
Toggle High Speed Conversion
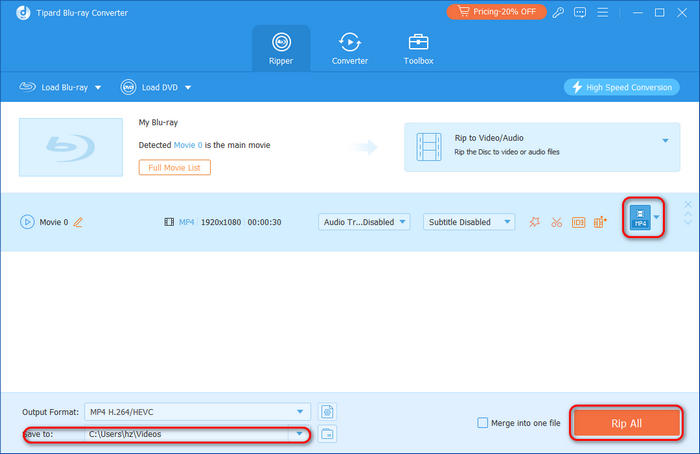pos(621,87)
